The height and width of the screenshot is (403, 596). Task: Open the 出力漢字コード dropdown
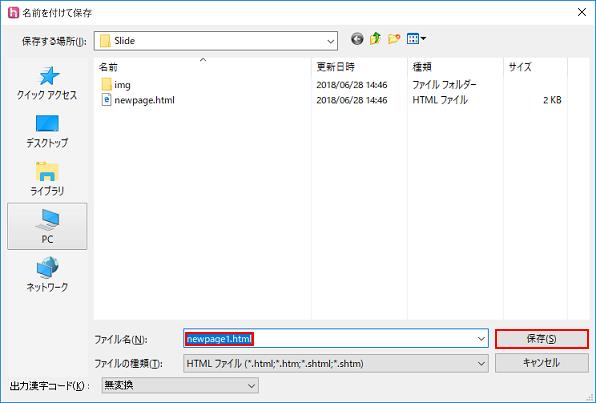(x=180, y=386)
